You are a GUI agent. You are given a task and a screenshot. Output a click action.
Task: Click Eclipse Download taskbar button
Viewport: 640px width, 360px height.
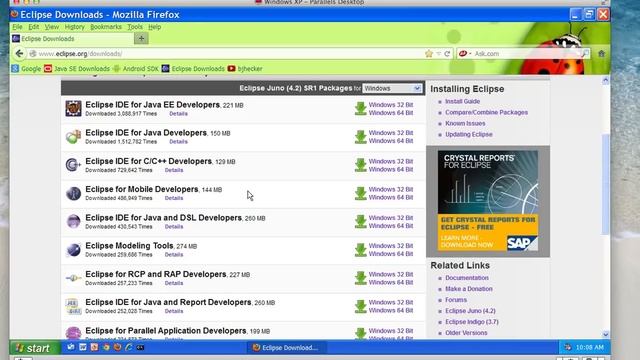click(286, 348)
